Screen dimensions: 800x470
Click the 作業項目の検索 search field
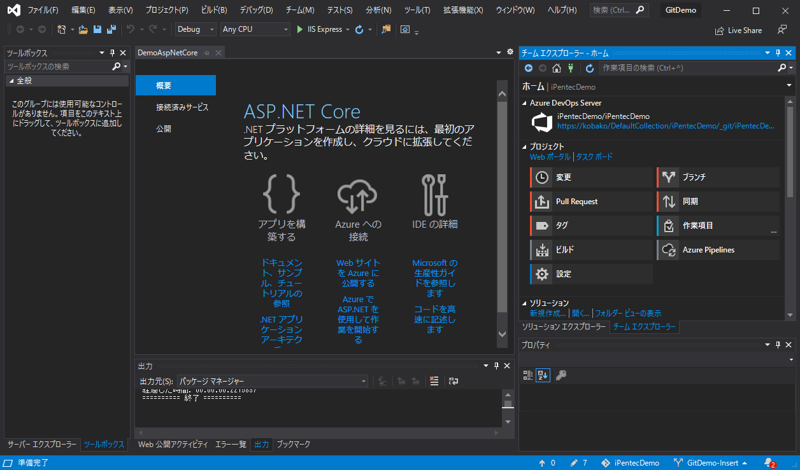[x=689, y=68]
